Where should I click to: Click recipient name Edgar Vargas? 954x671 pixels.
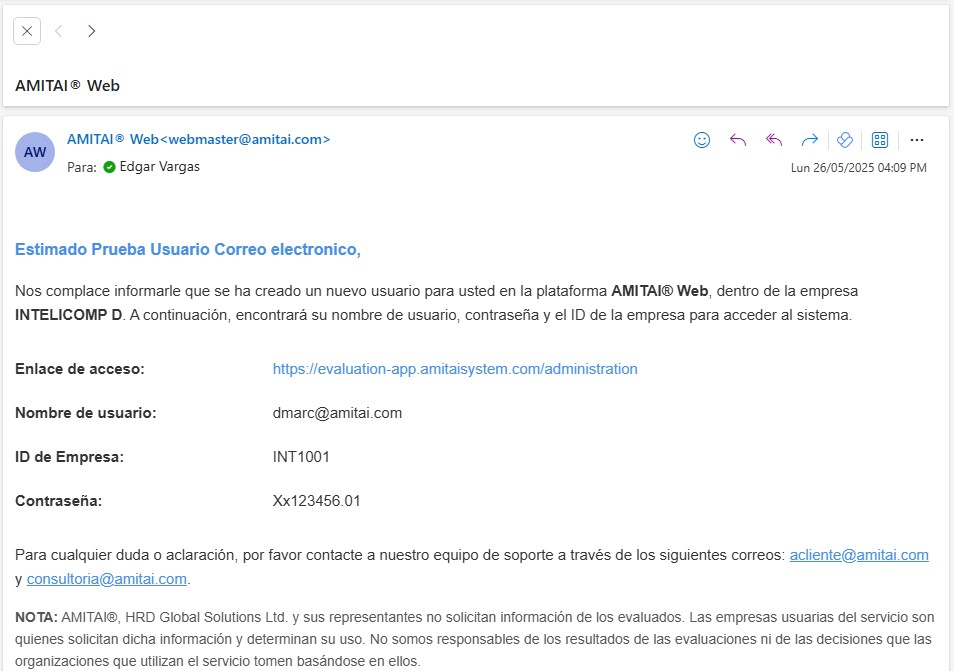pos(159,167)
